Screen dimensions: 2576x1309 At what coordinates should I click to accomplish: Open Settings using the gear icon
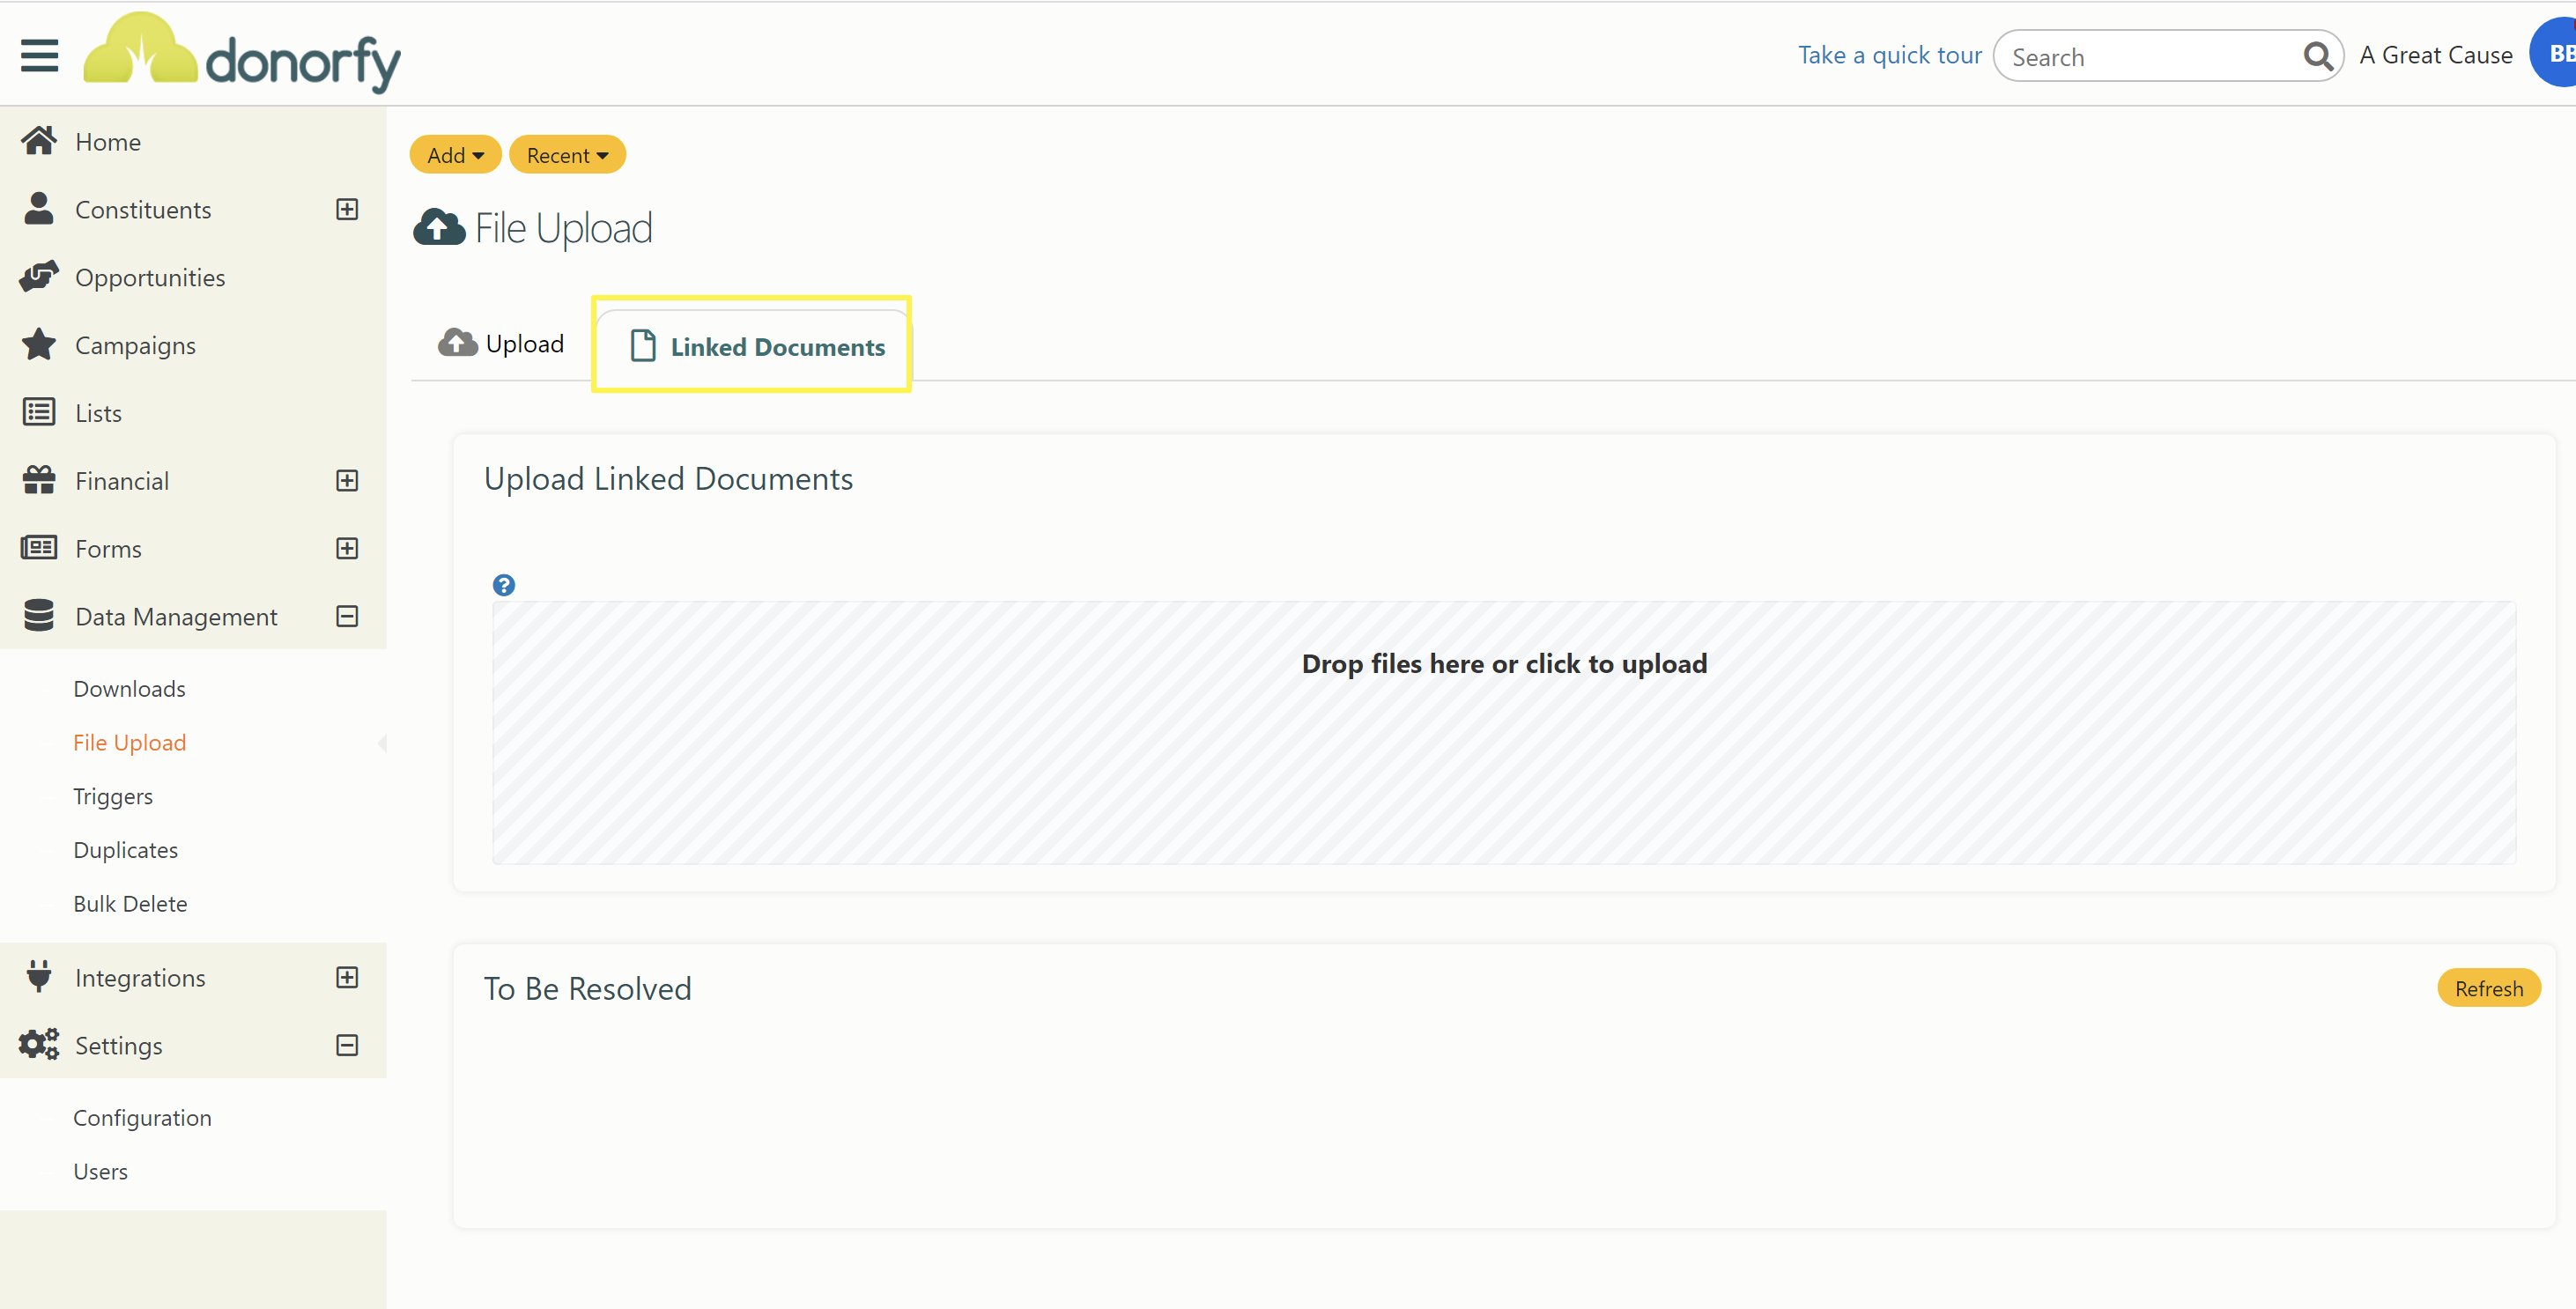point(38,1044)
